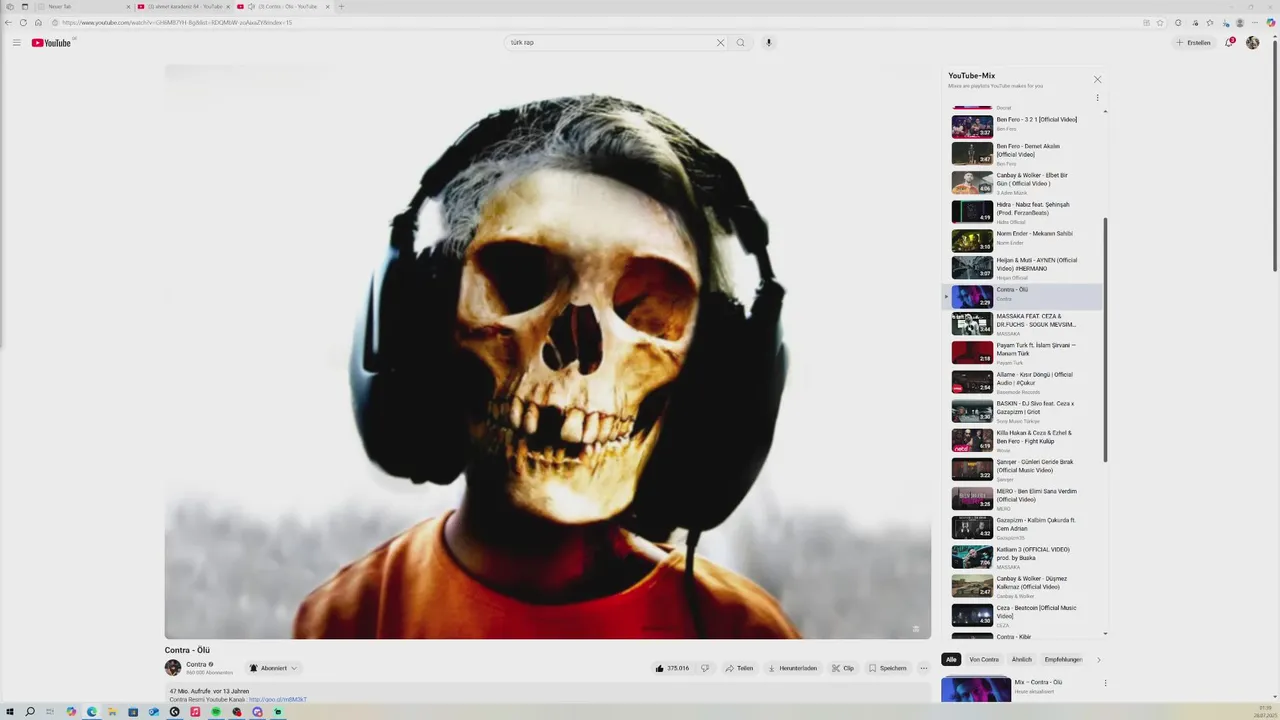Reload the current page
The height and width of the screenshot is (720, 1280).
(23, 22)
